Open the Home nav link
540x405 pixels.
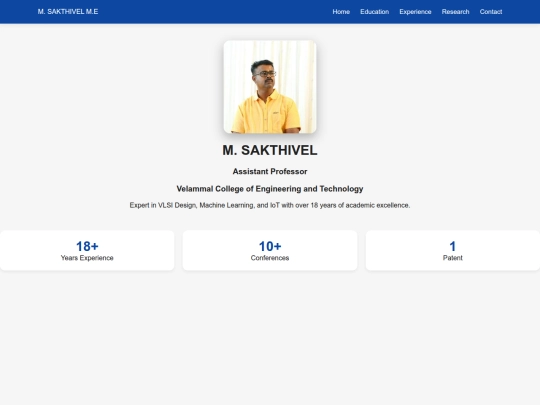[341, 12]
